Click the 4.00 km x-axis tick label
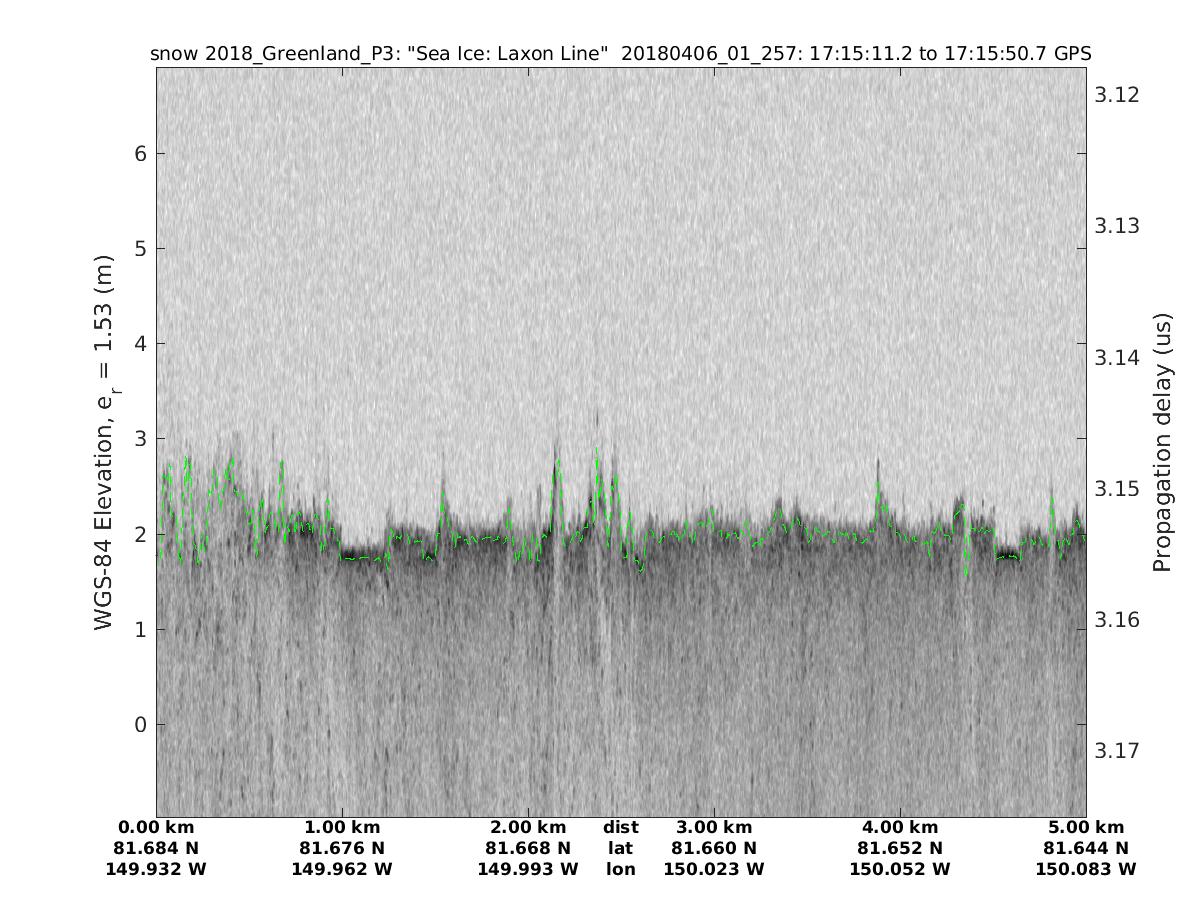Viewport: 1200px width, 900px height. [900, 828]
